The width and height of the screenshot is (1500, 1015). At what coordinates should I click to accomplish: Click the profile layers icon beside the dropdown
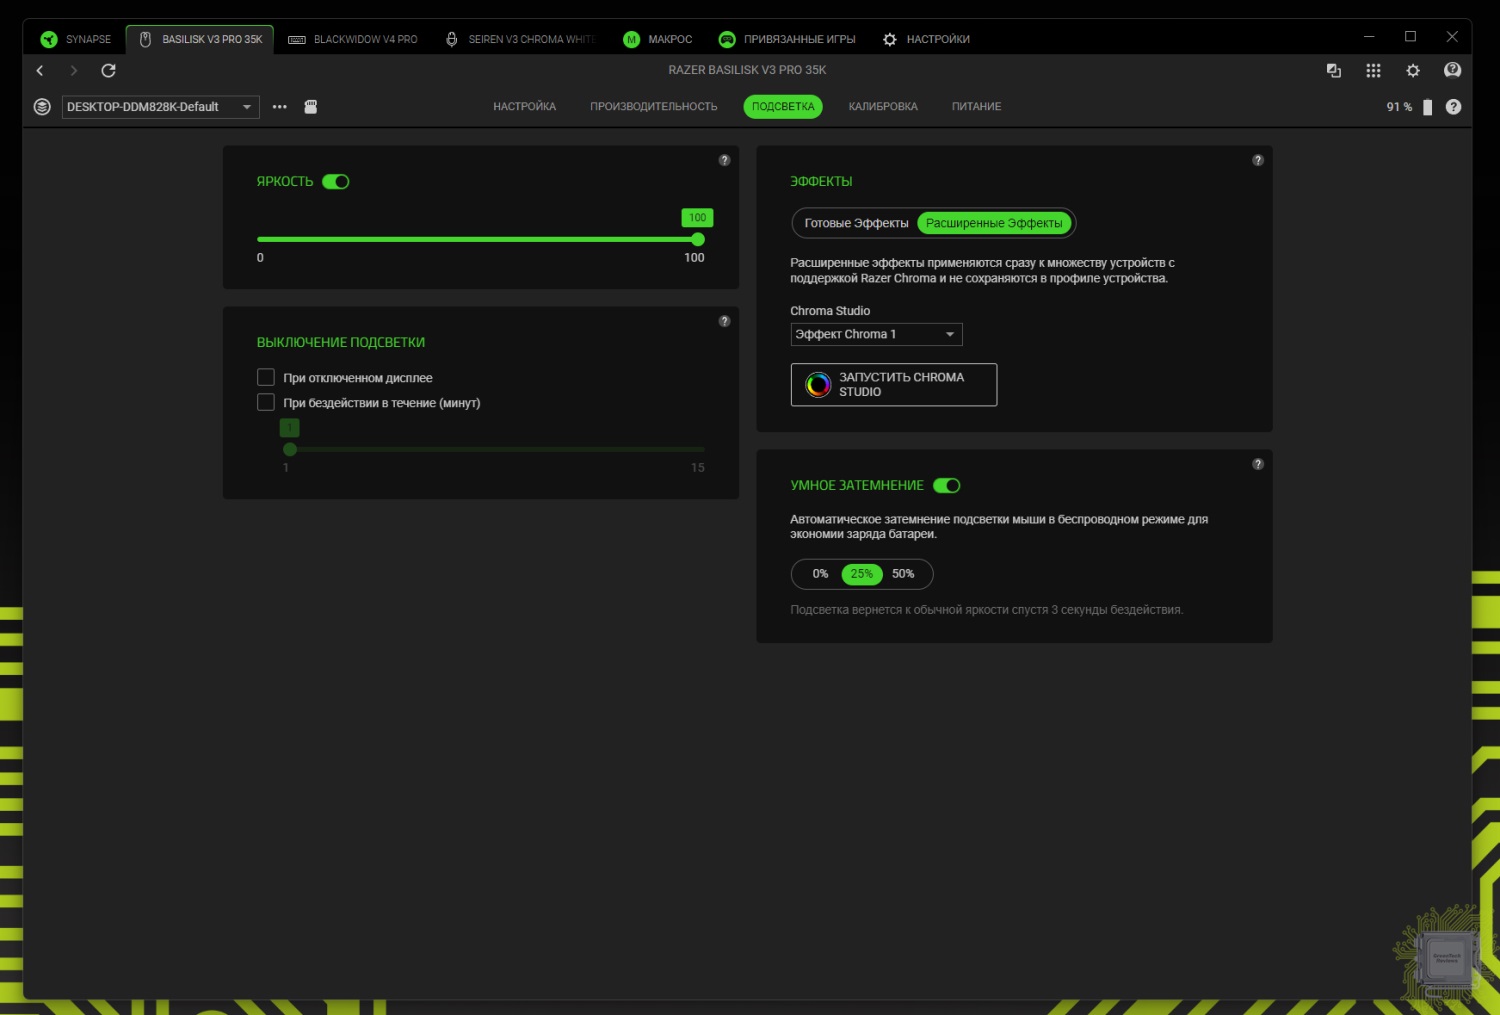pyautogui.click(x=42, y=107)
